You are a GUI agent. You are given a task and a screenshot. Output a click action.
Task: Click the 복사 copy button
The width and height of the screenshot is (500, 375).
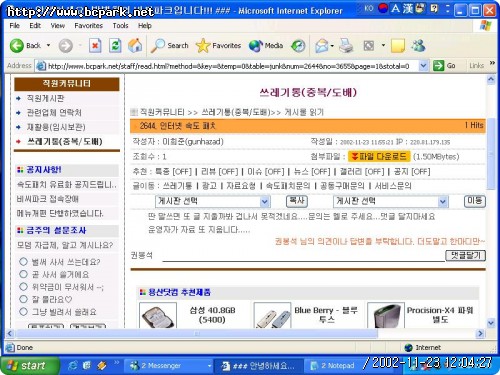tap(297, 201)
